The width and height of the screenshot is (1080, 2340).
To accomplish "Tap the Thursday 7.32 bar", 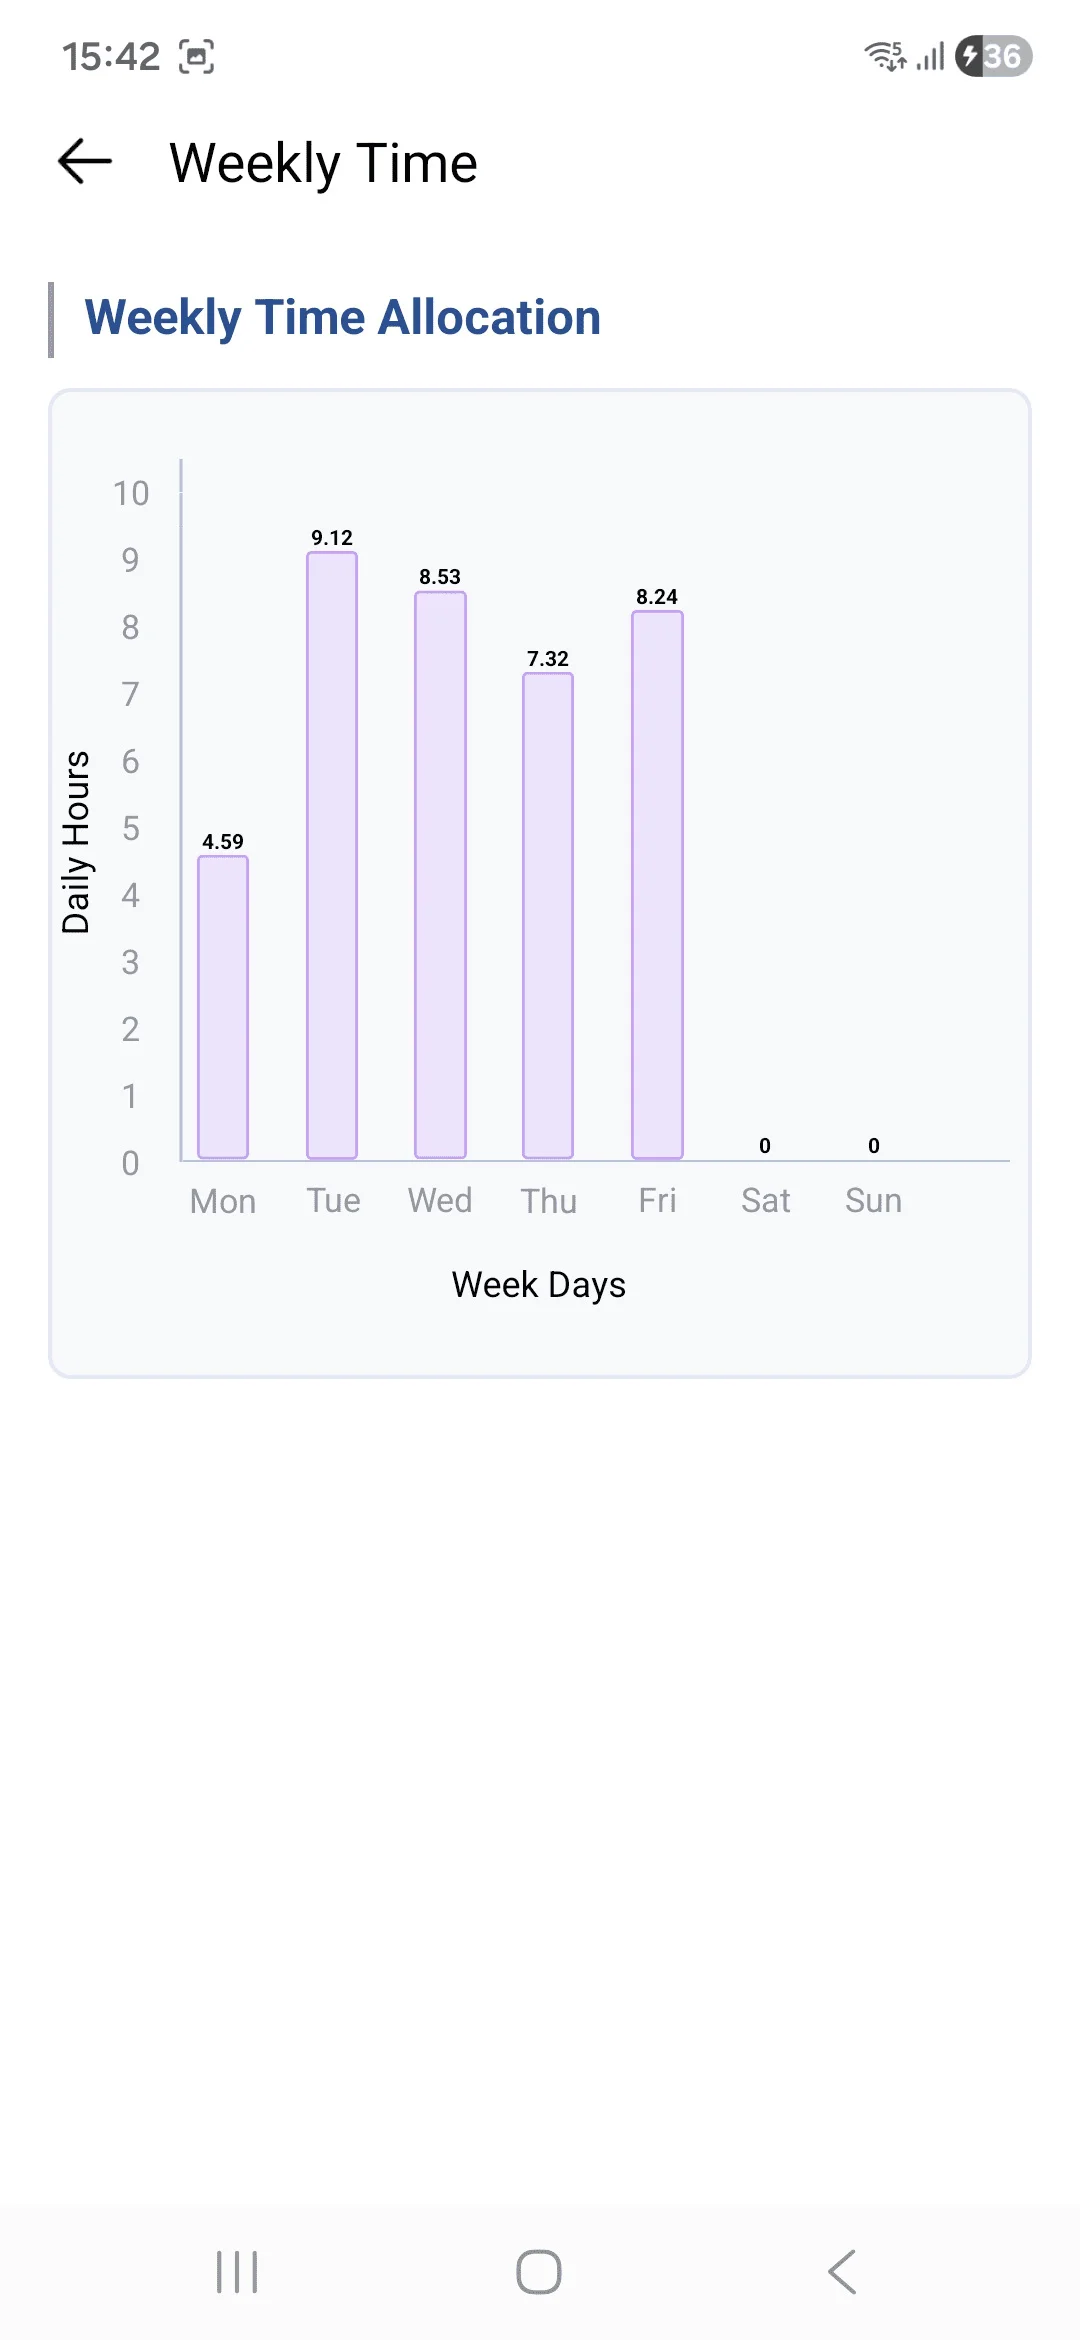I will 548,915.
